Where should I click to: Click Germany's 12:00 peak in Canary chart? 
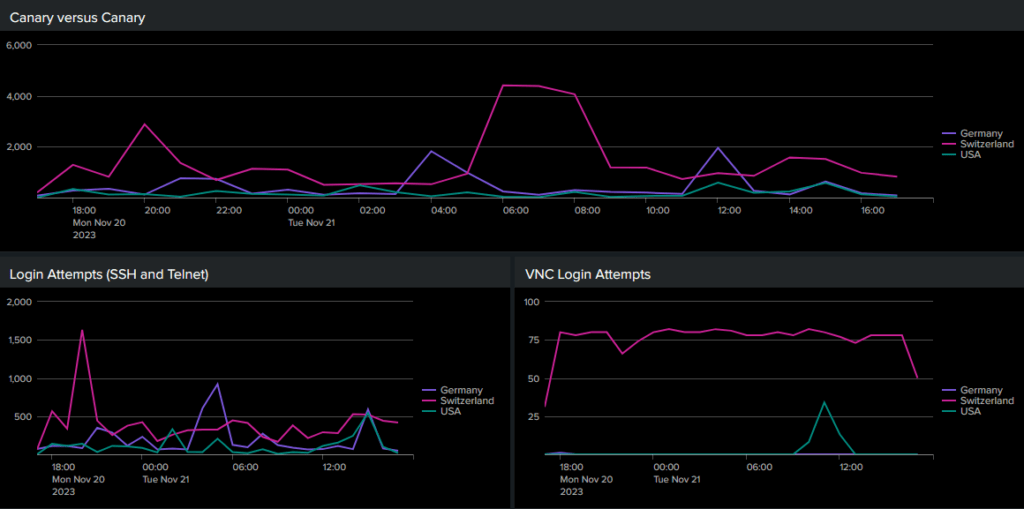tap(718, 148)
